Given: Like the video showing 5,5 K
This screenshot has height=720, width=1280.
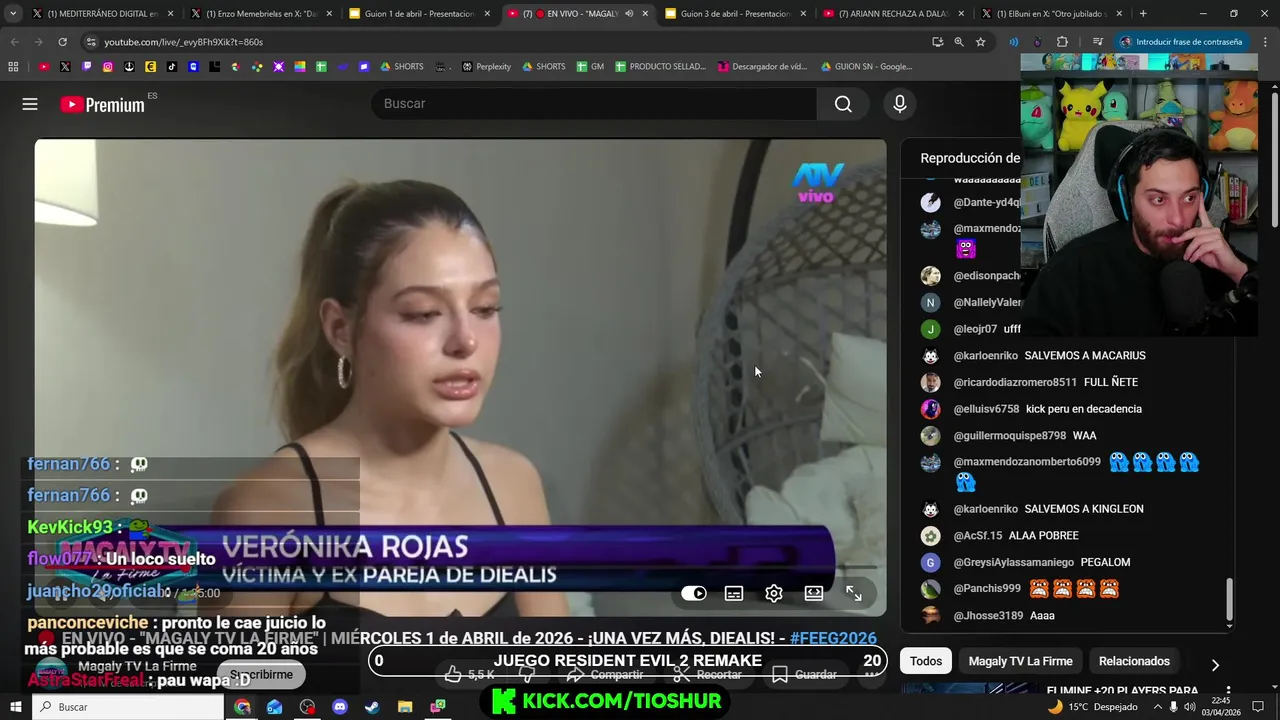Looking at the screenshot, I should pyautogui.click(x=470, y=675).
